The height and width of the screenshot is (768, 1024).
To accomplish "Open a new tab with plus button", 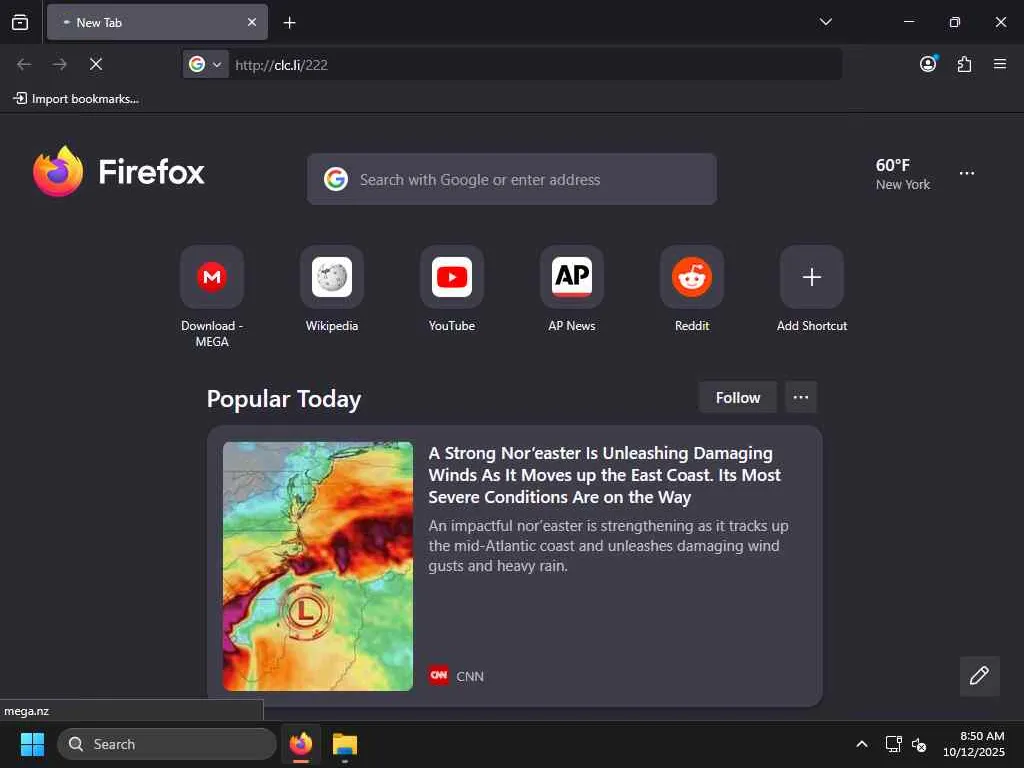I will (289, 23).
